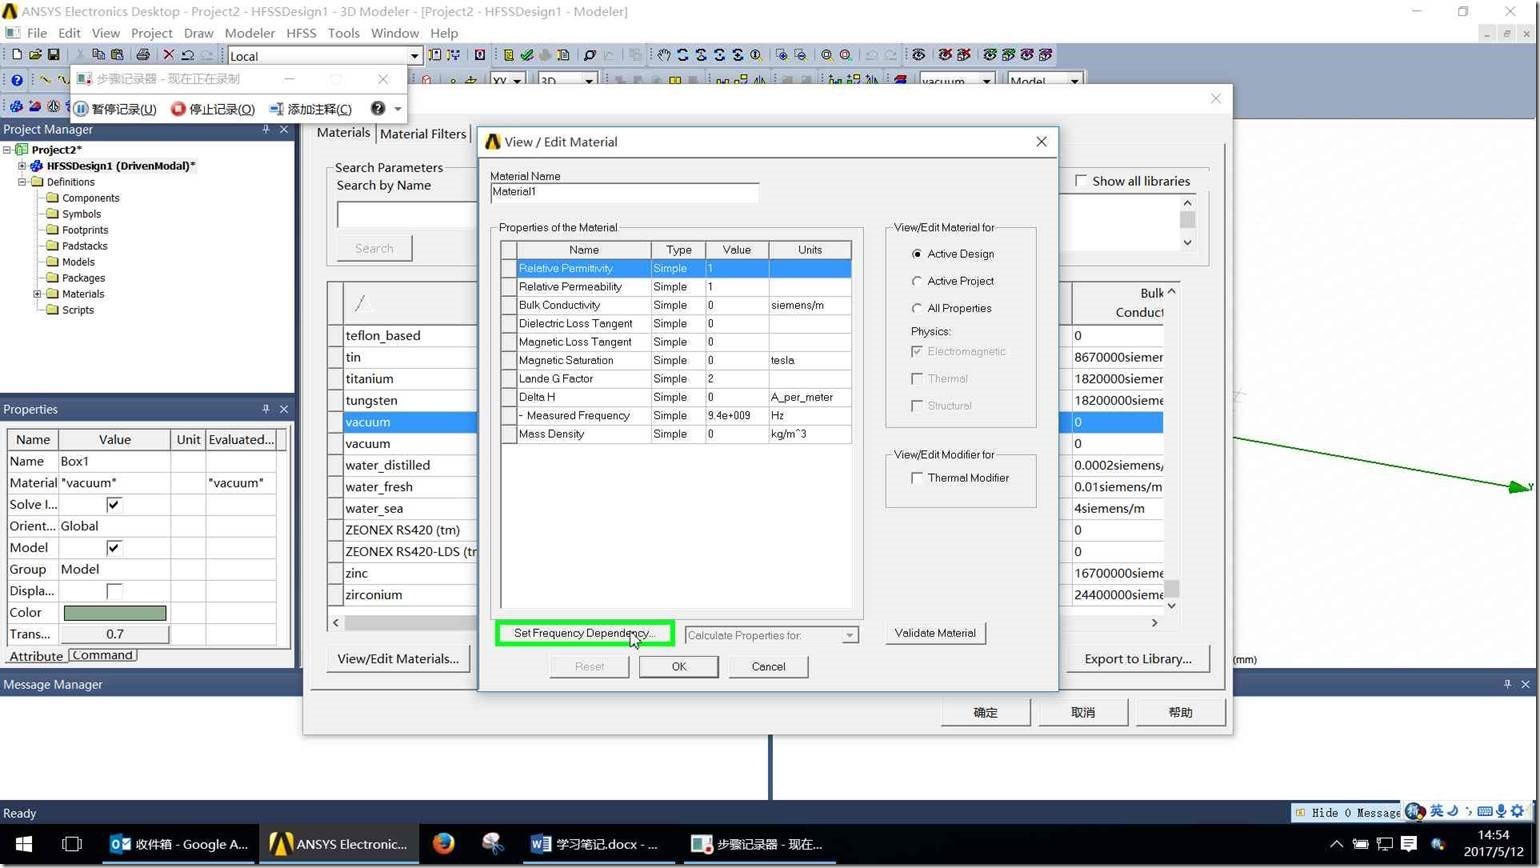
Task: Open Windows Start menu
Action: pyautogui.click(x=24, y=844)
